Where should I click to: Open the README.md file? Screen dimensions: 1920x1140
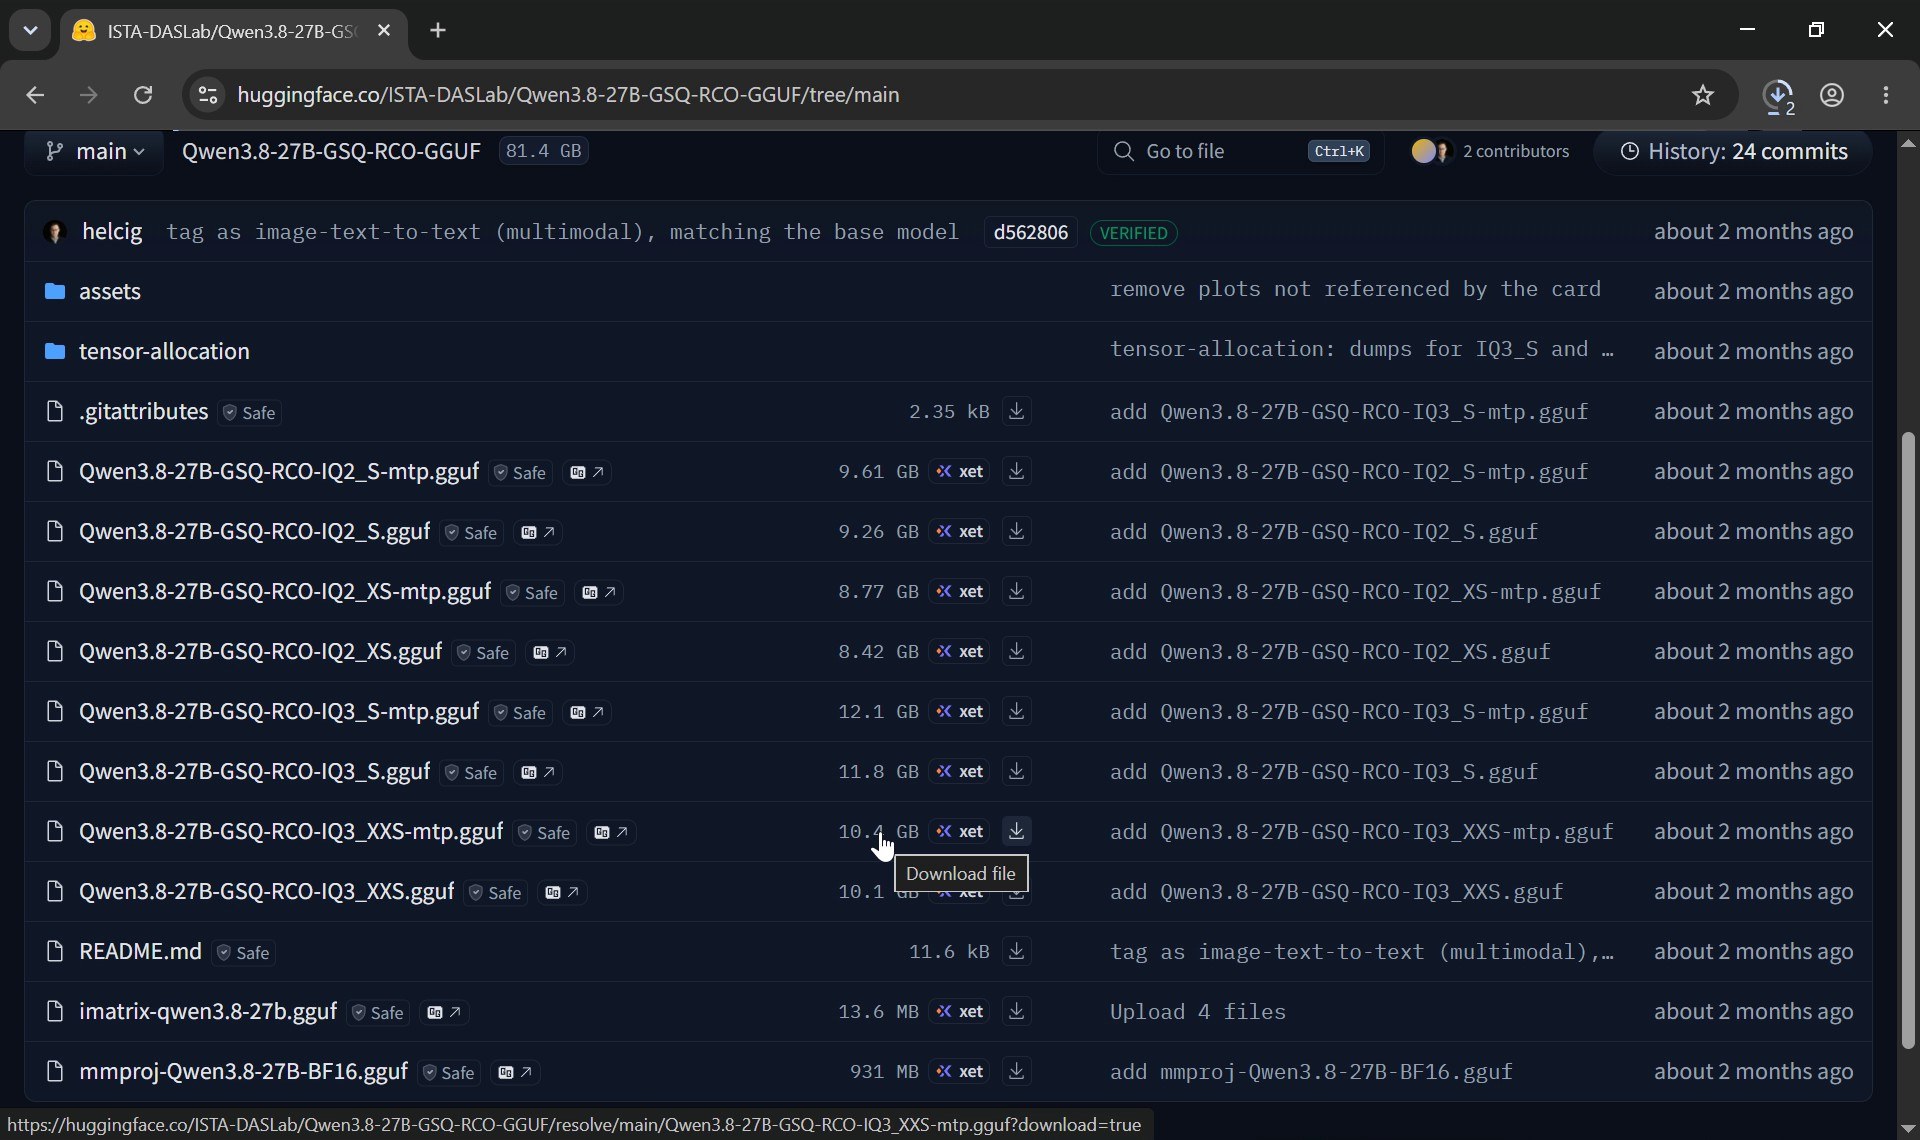click(x=140, y=951)
